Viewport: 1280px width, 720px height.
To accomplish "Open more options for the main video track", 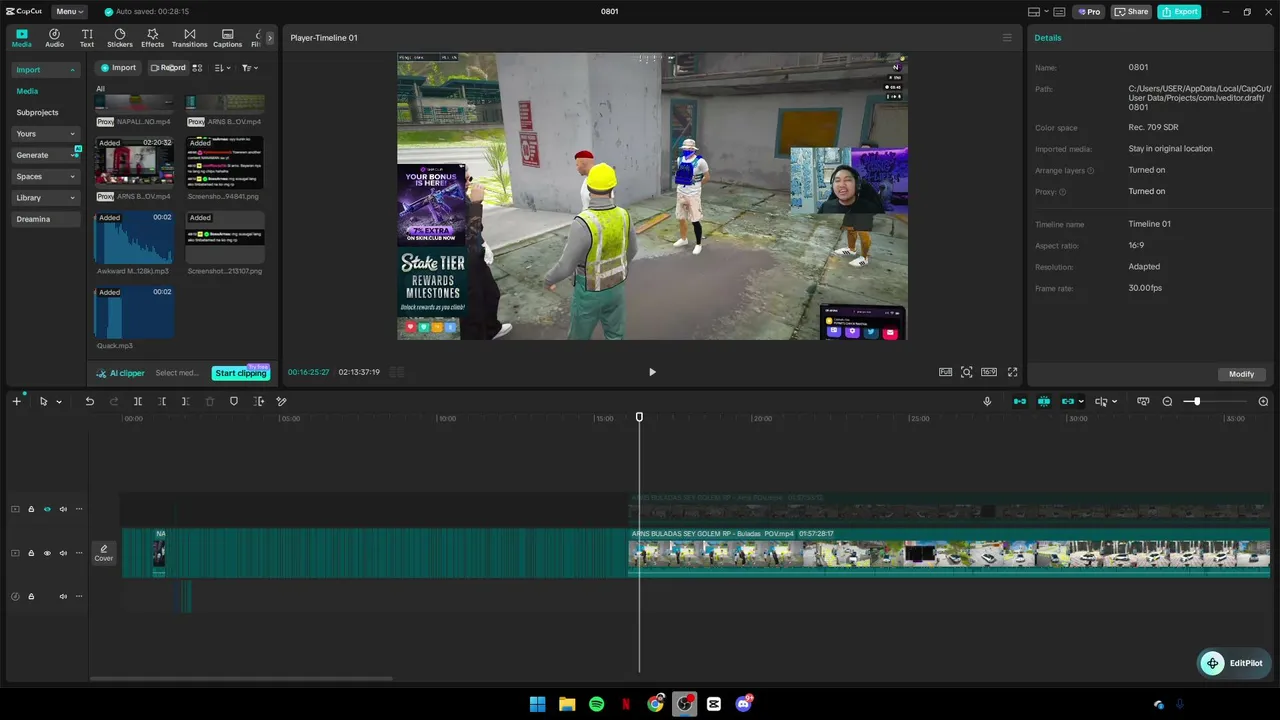I will [x=79, y=553].
